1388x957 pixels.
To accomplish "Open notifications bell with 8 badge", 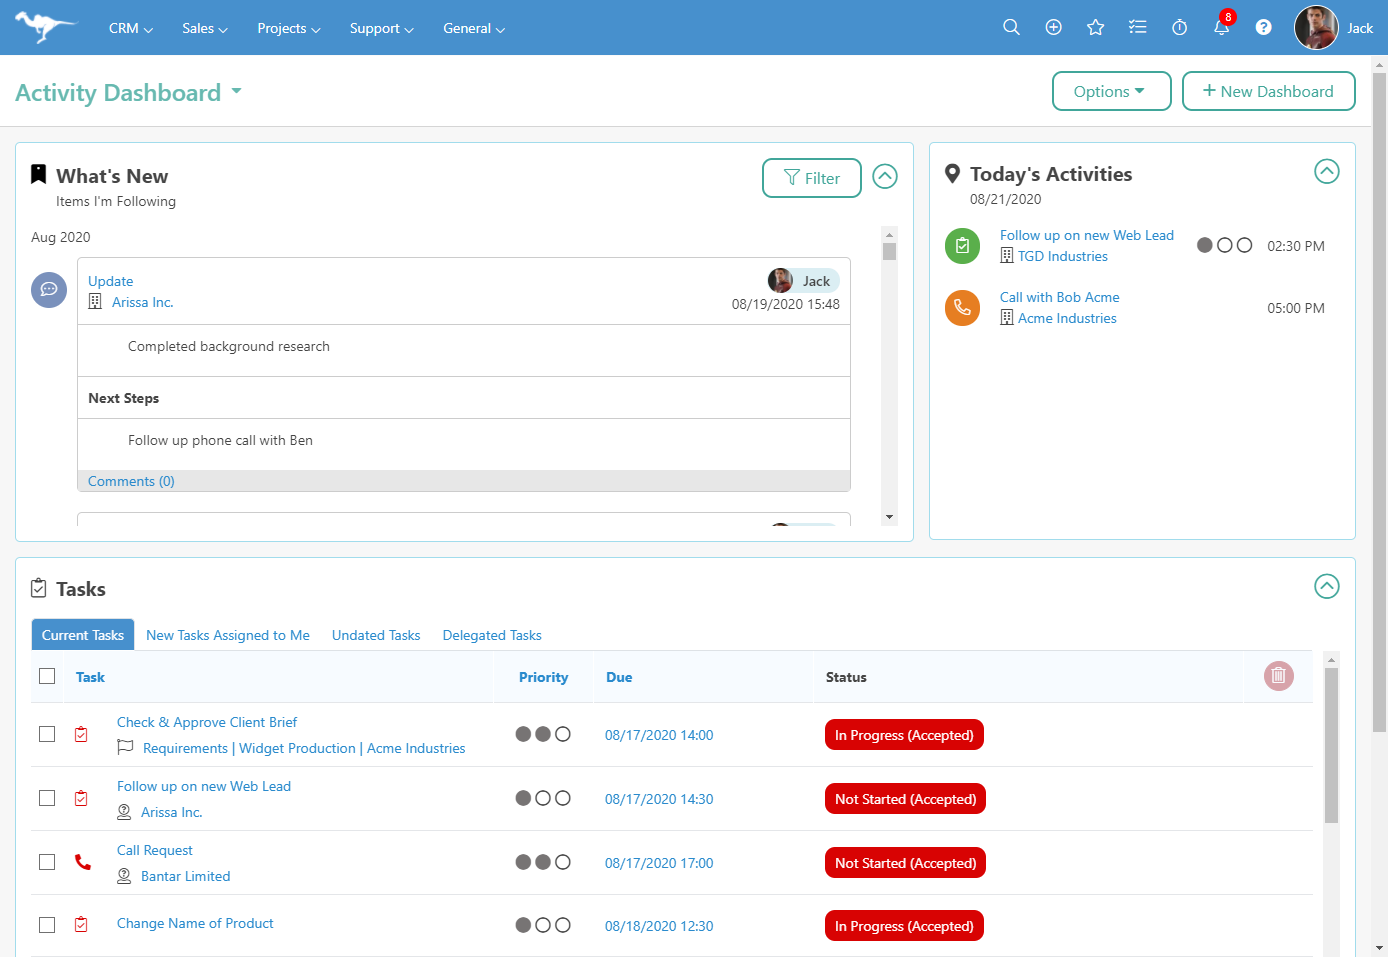I will [x=1222, y=25].
